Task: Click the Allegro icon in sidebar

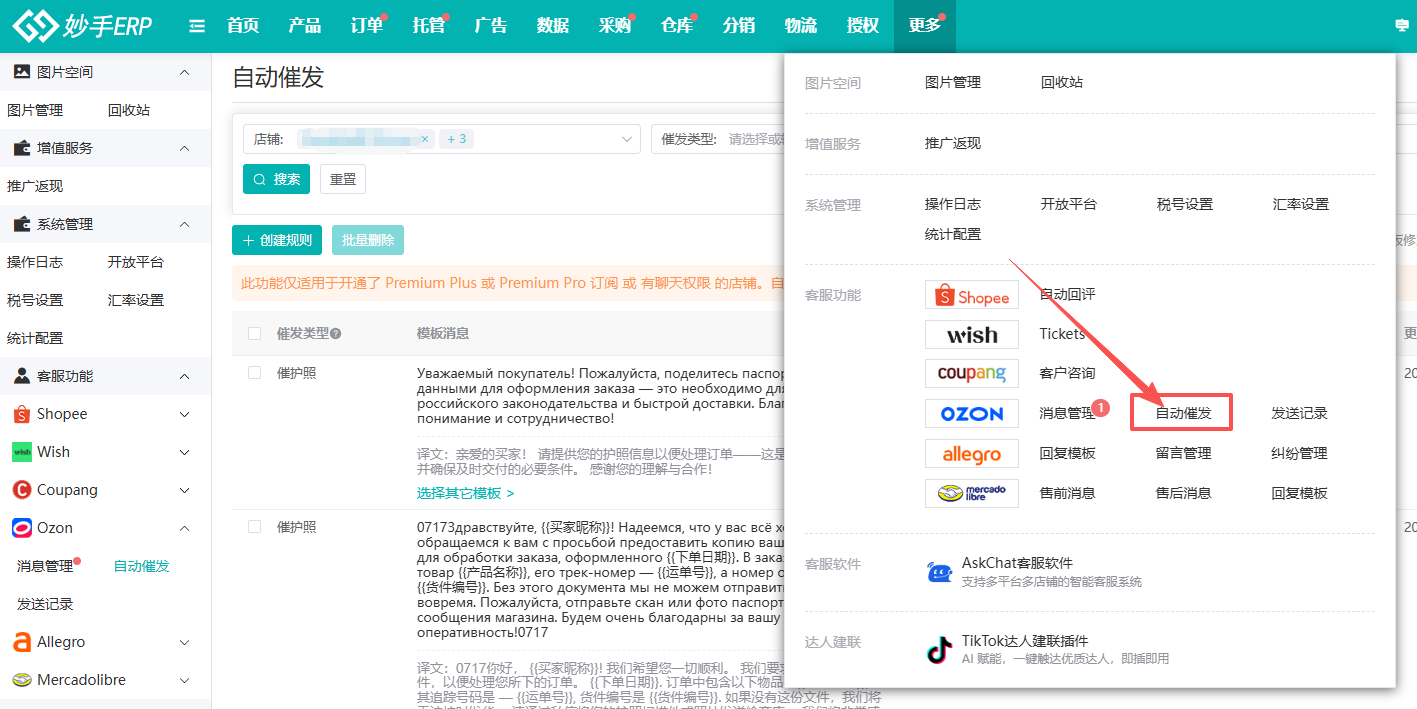Action: pos(21,642)
